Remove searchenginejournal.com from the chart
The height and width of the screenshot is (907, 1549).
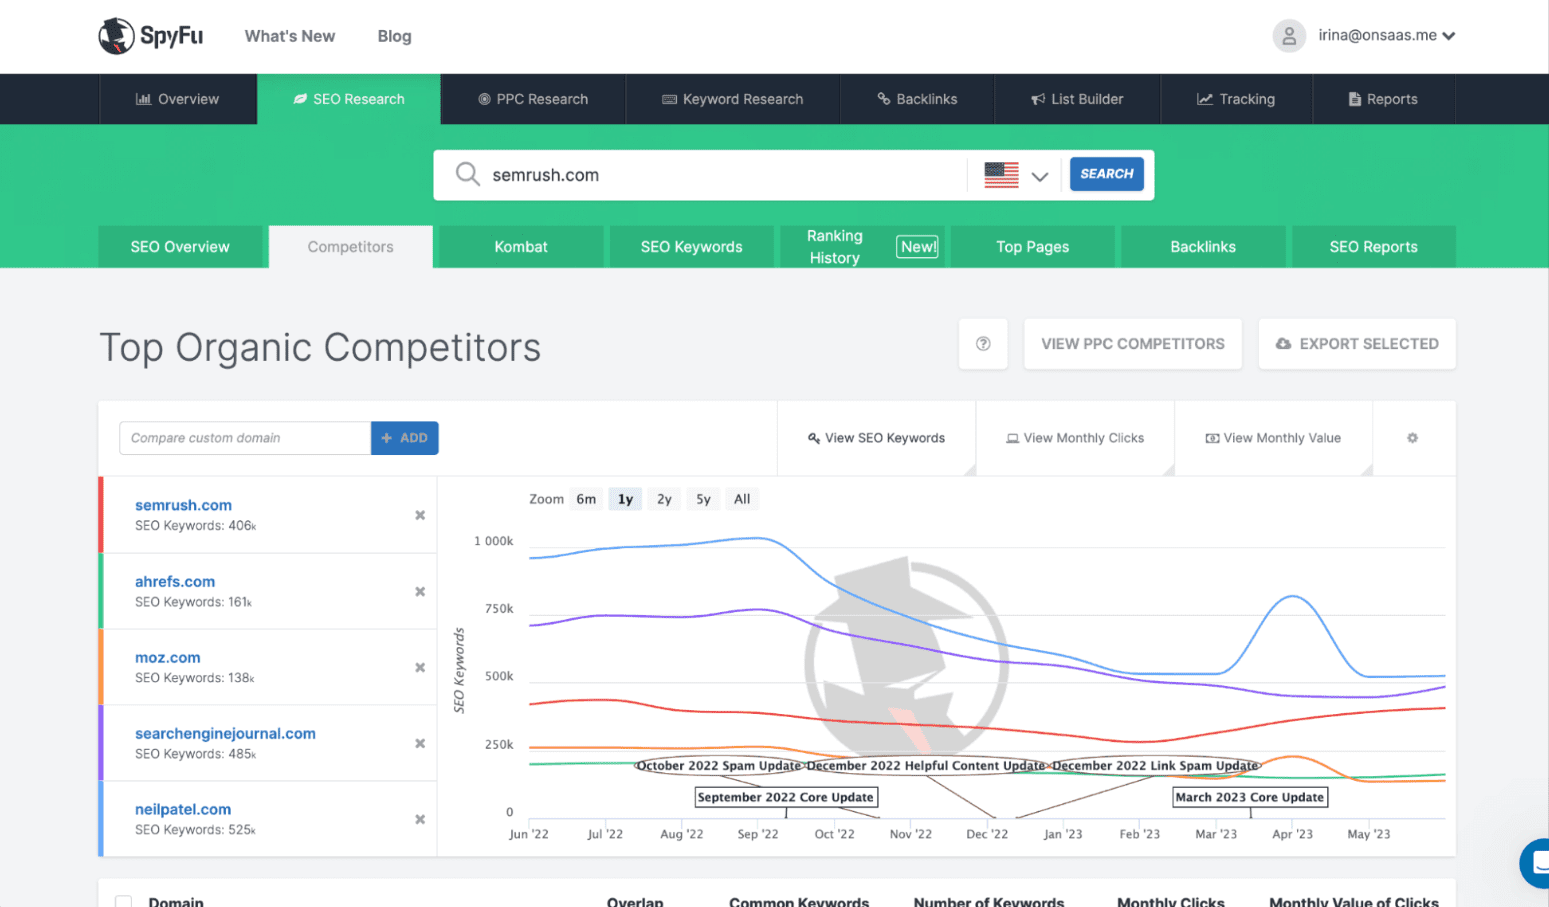(420, 743)
